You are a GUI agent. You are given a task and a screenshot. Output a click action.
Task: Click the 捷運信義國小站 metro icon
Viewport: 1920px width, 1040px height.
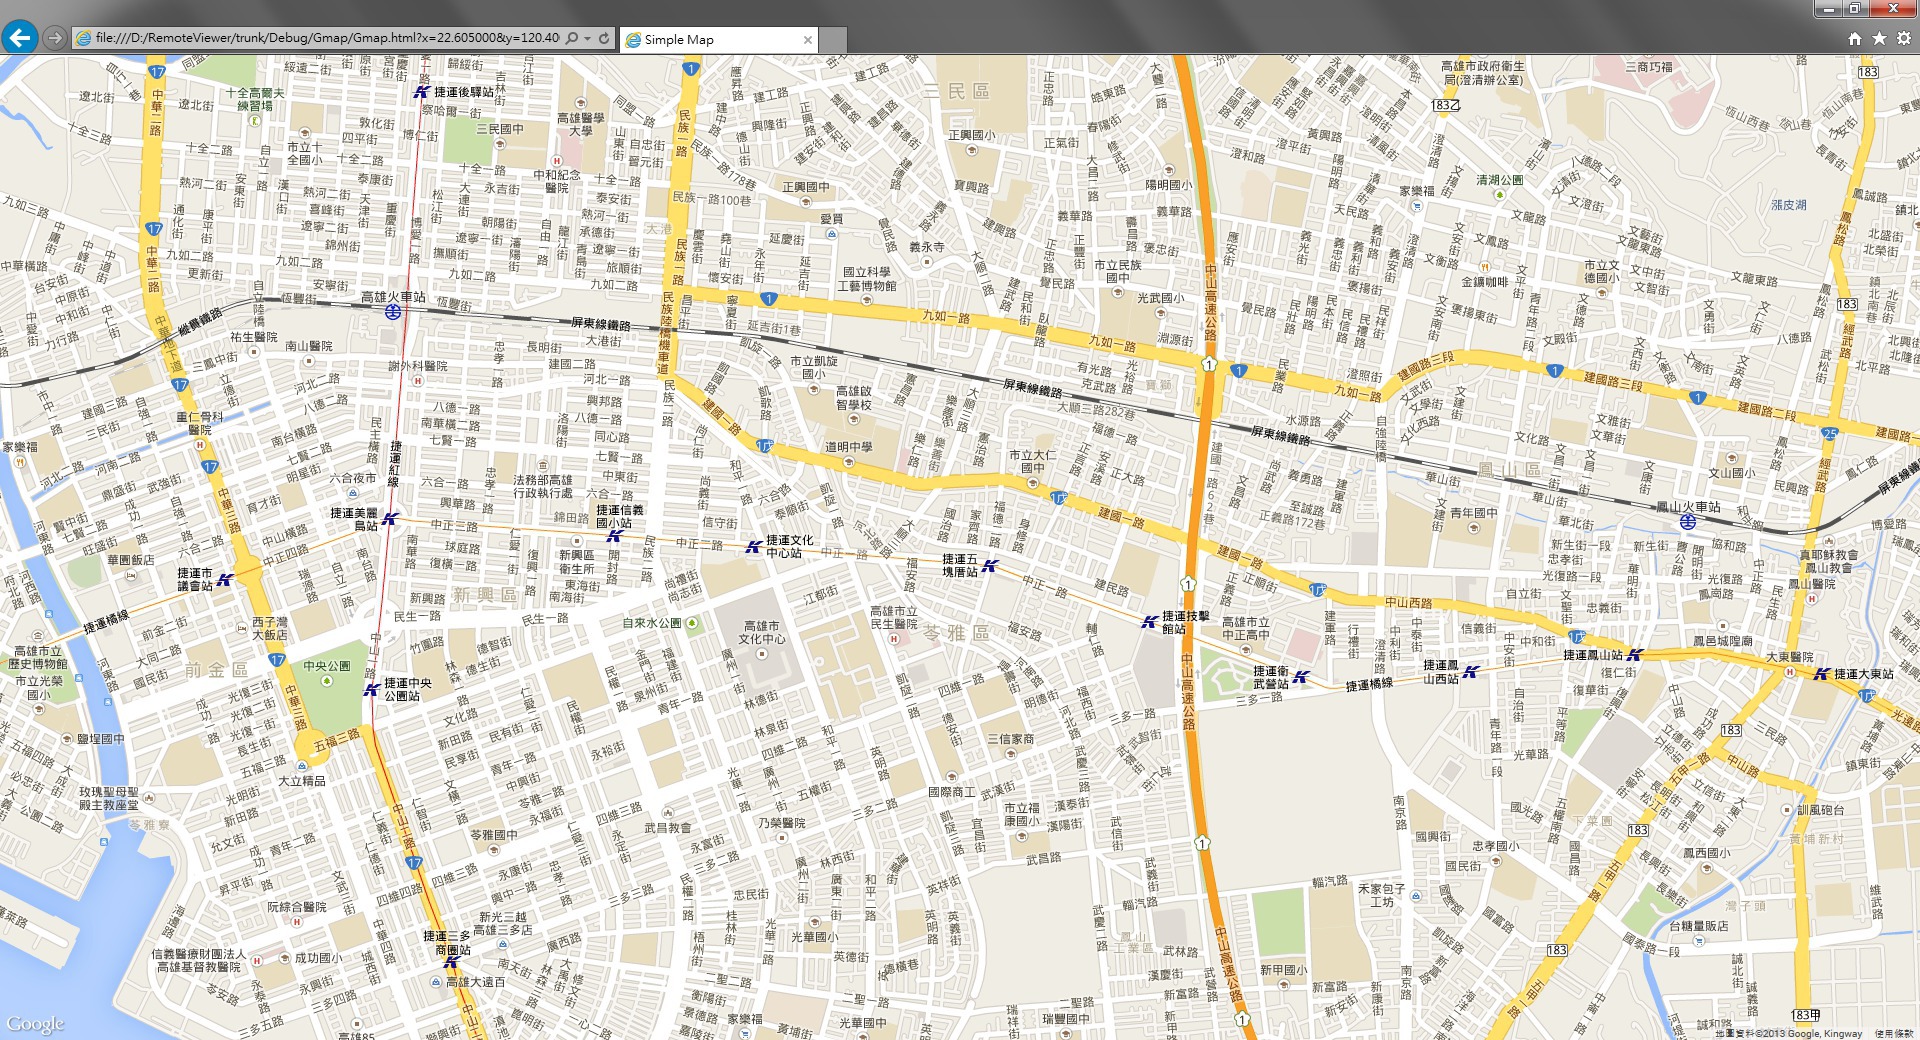(614, 536)
